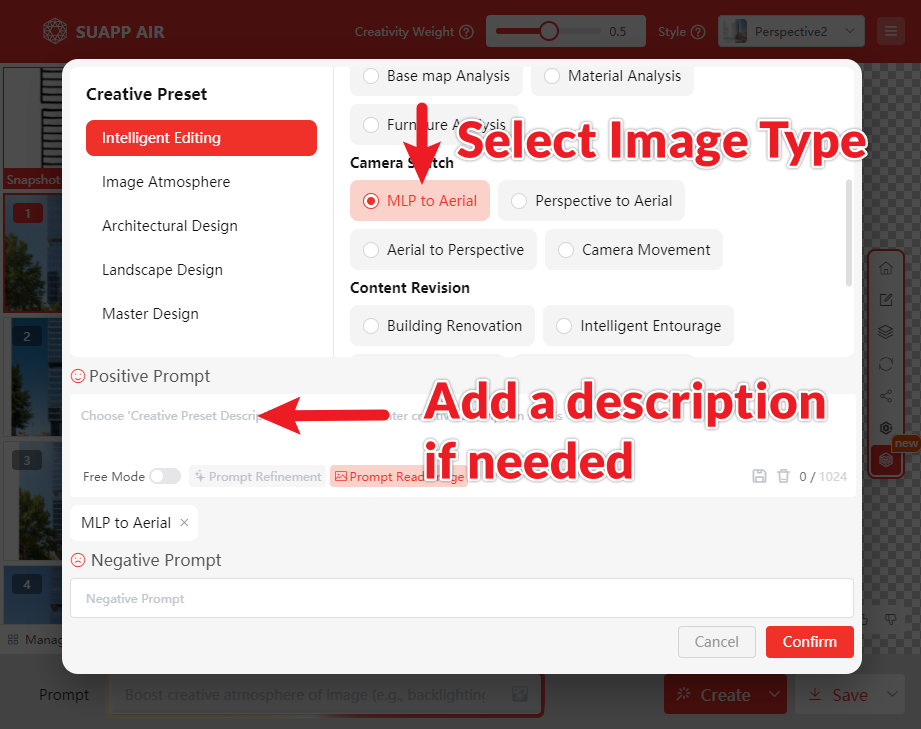The width and height of the screenshot is (921, 729).
Task: Select the Building Renovation radio option
Action: [442, 326]
